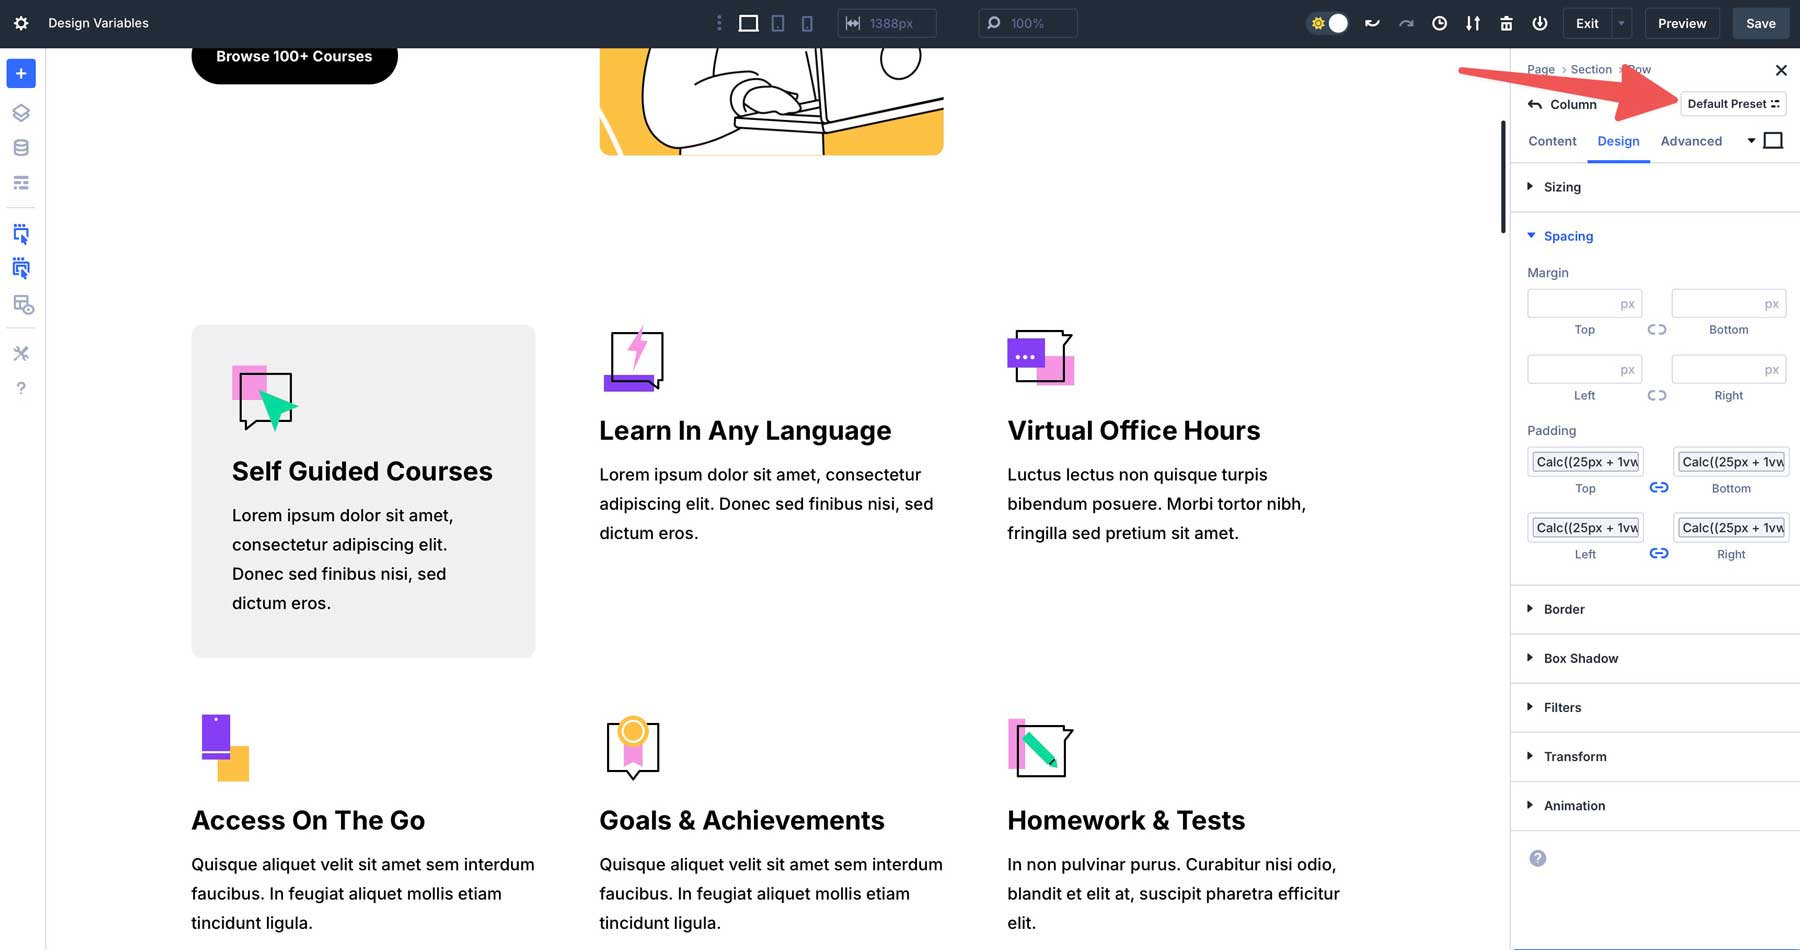
Task: Unlink top and bottom padding chain
Action: pyautogui.click(x=1658, y=488)
